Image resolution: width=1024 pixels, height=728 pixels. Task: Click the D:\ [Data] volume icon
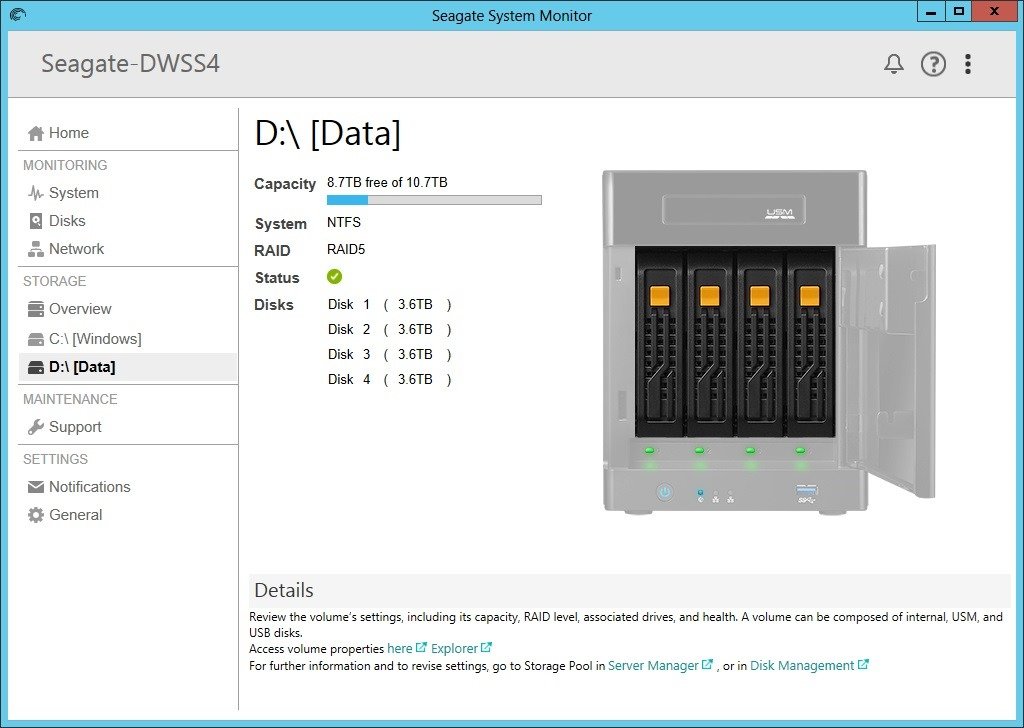[35, 367]
